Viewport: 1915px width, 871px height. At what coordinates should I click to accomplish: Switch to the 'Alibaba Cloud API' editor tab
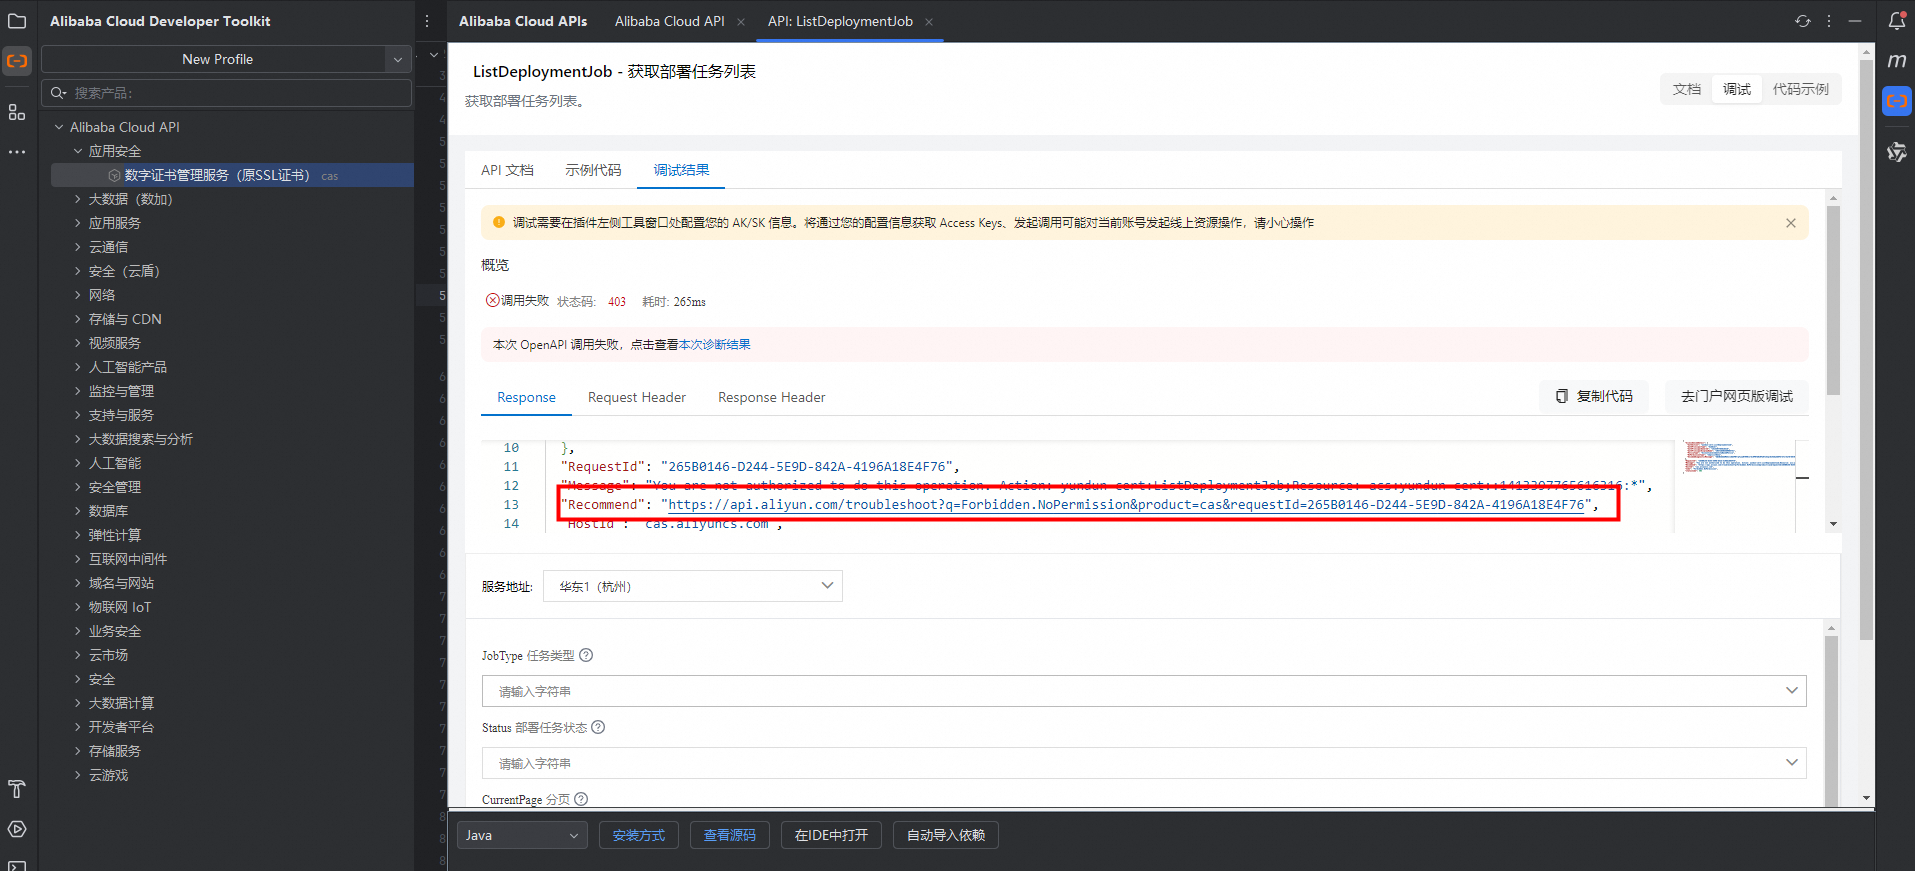(x=670, y=21)
